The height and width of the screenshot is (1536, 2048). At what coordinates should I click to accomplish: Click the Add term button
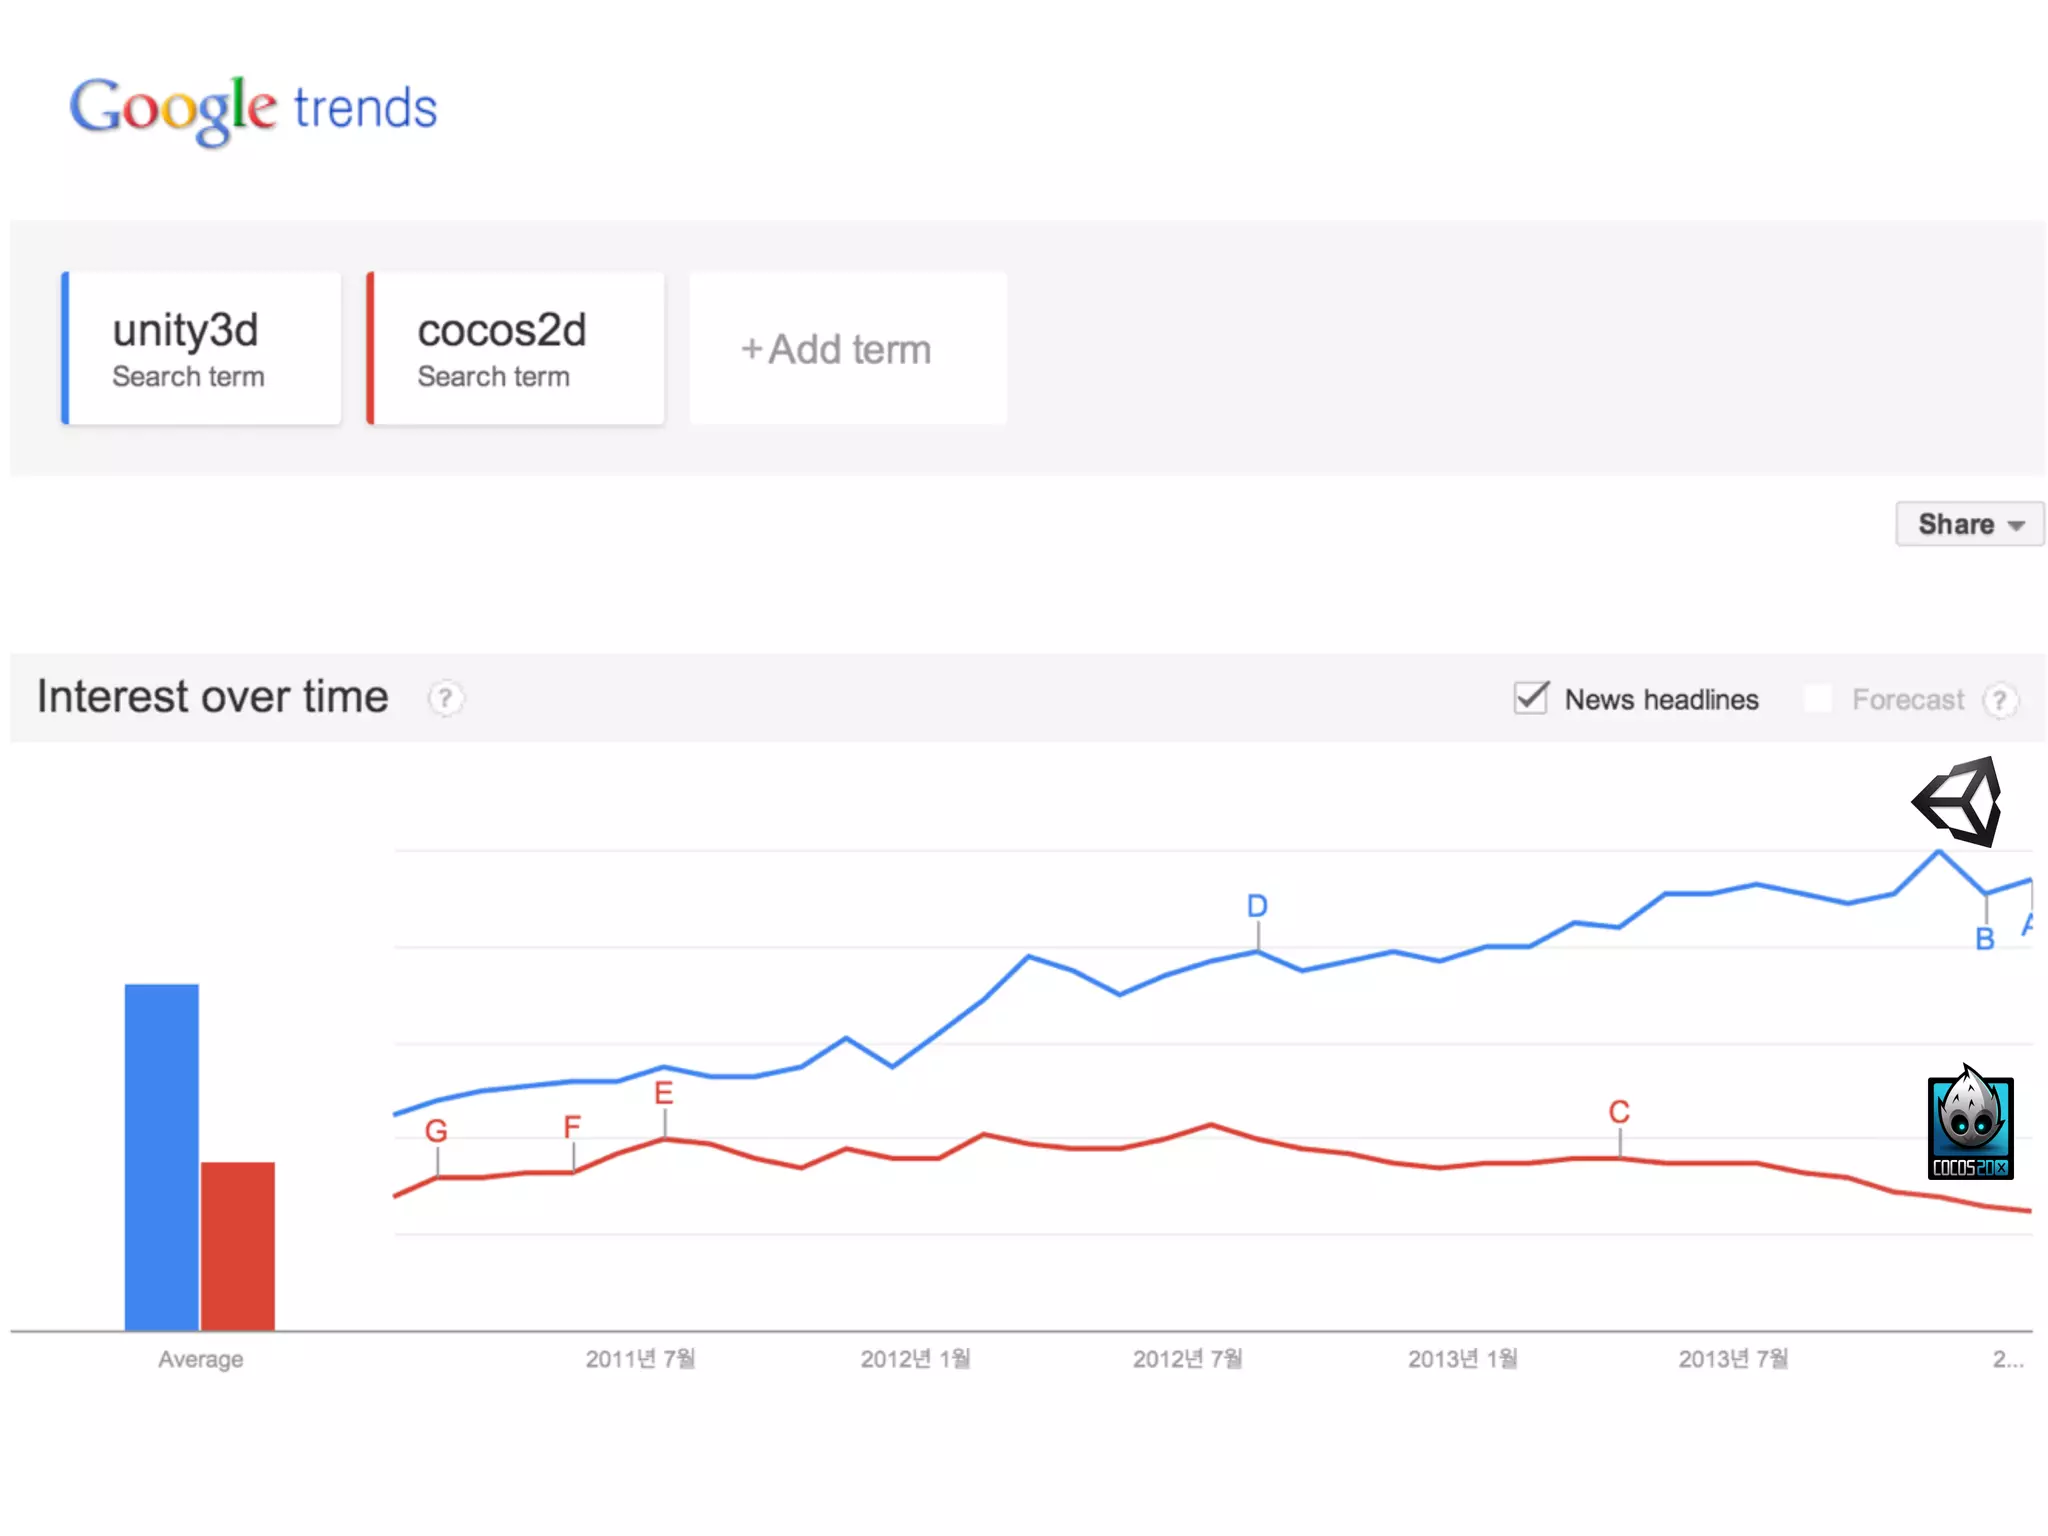point(847,349)
